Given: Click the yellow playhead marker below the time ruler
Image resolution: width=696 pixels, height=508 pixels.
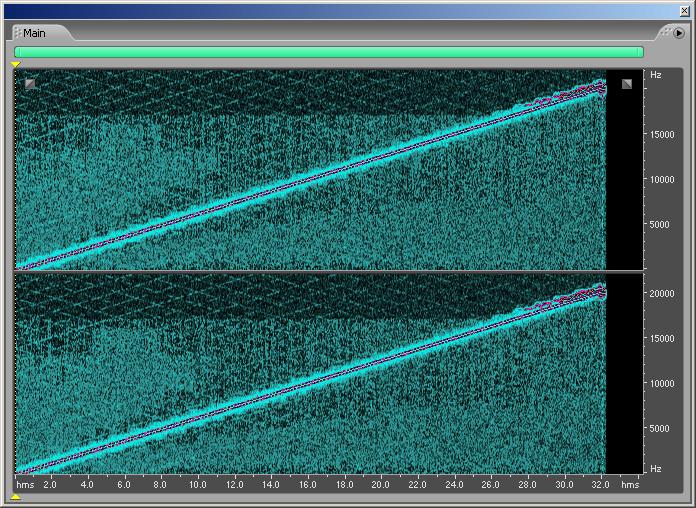Looking at the screenshot, I should pos(16,497).
